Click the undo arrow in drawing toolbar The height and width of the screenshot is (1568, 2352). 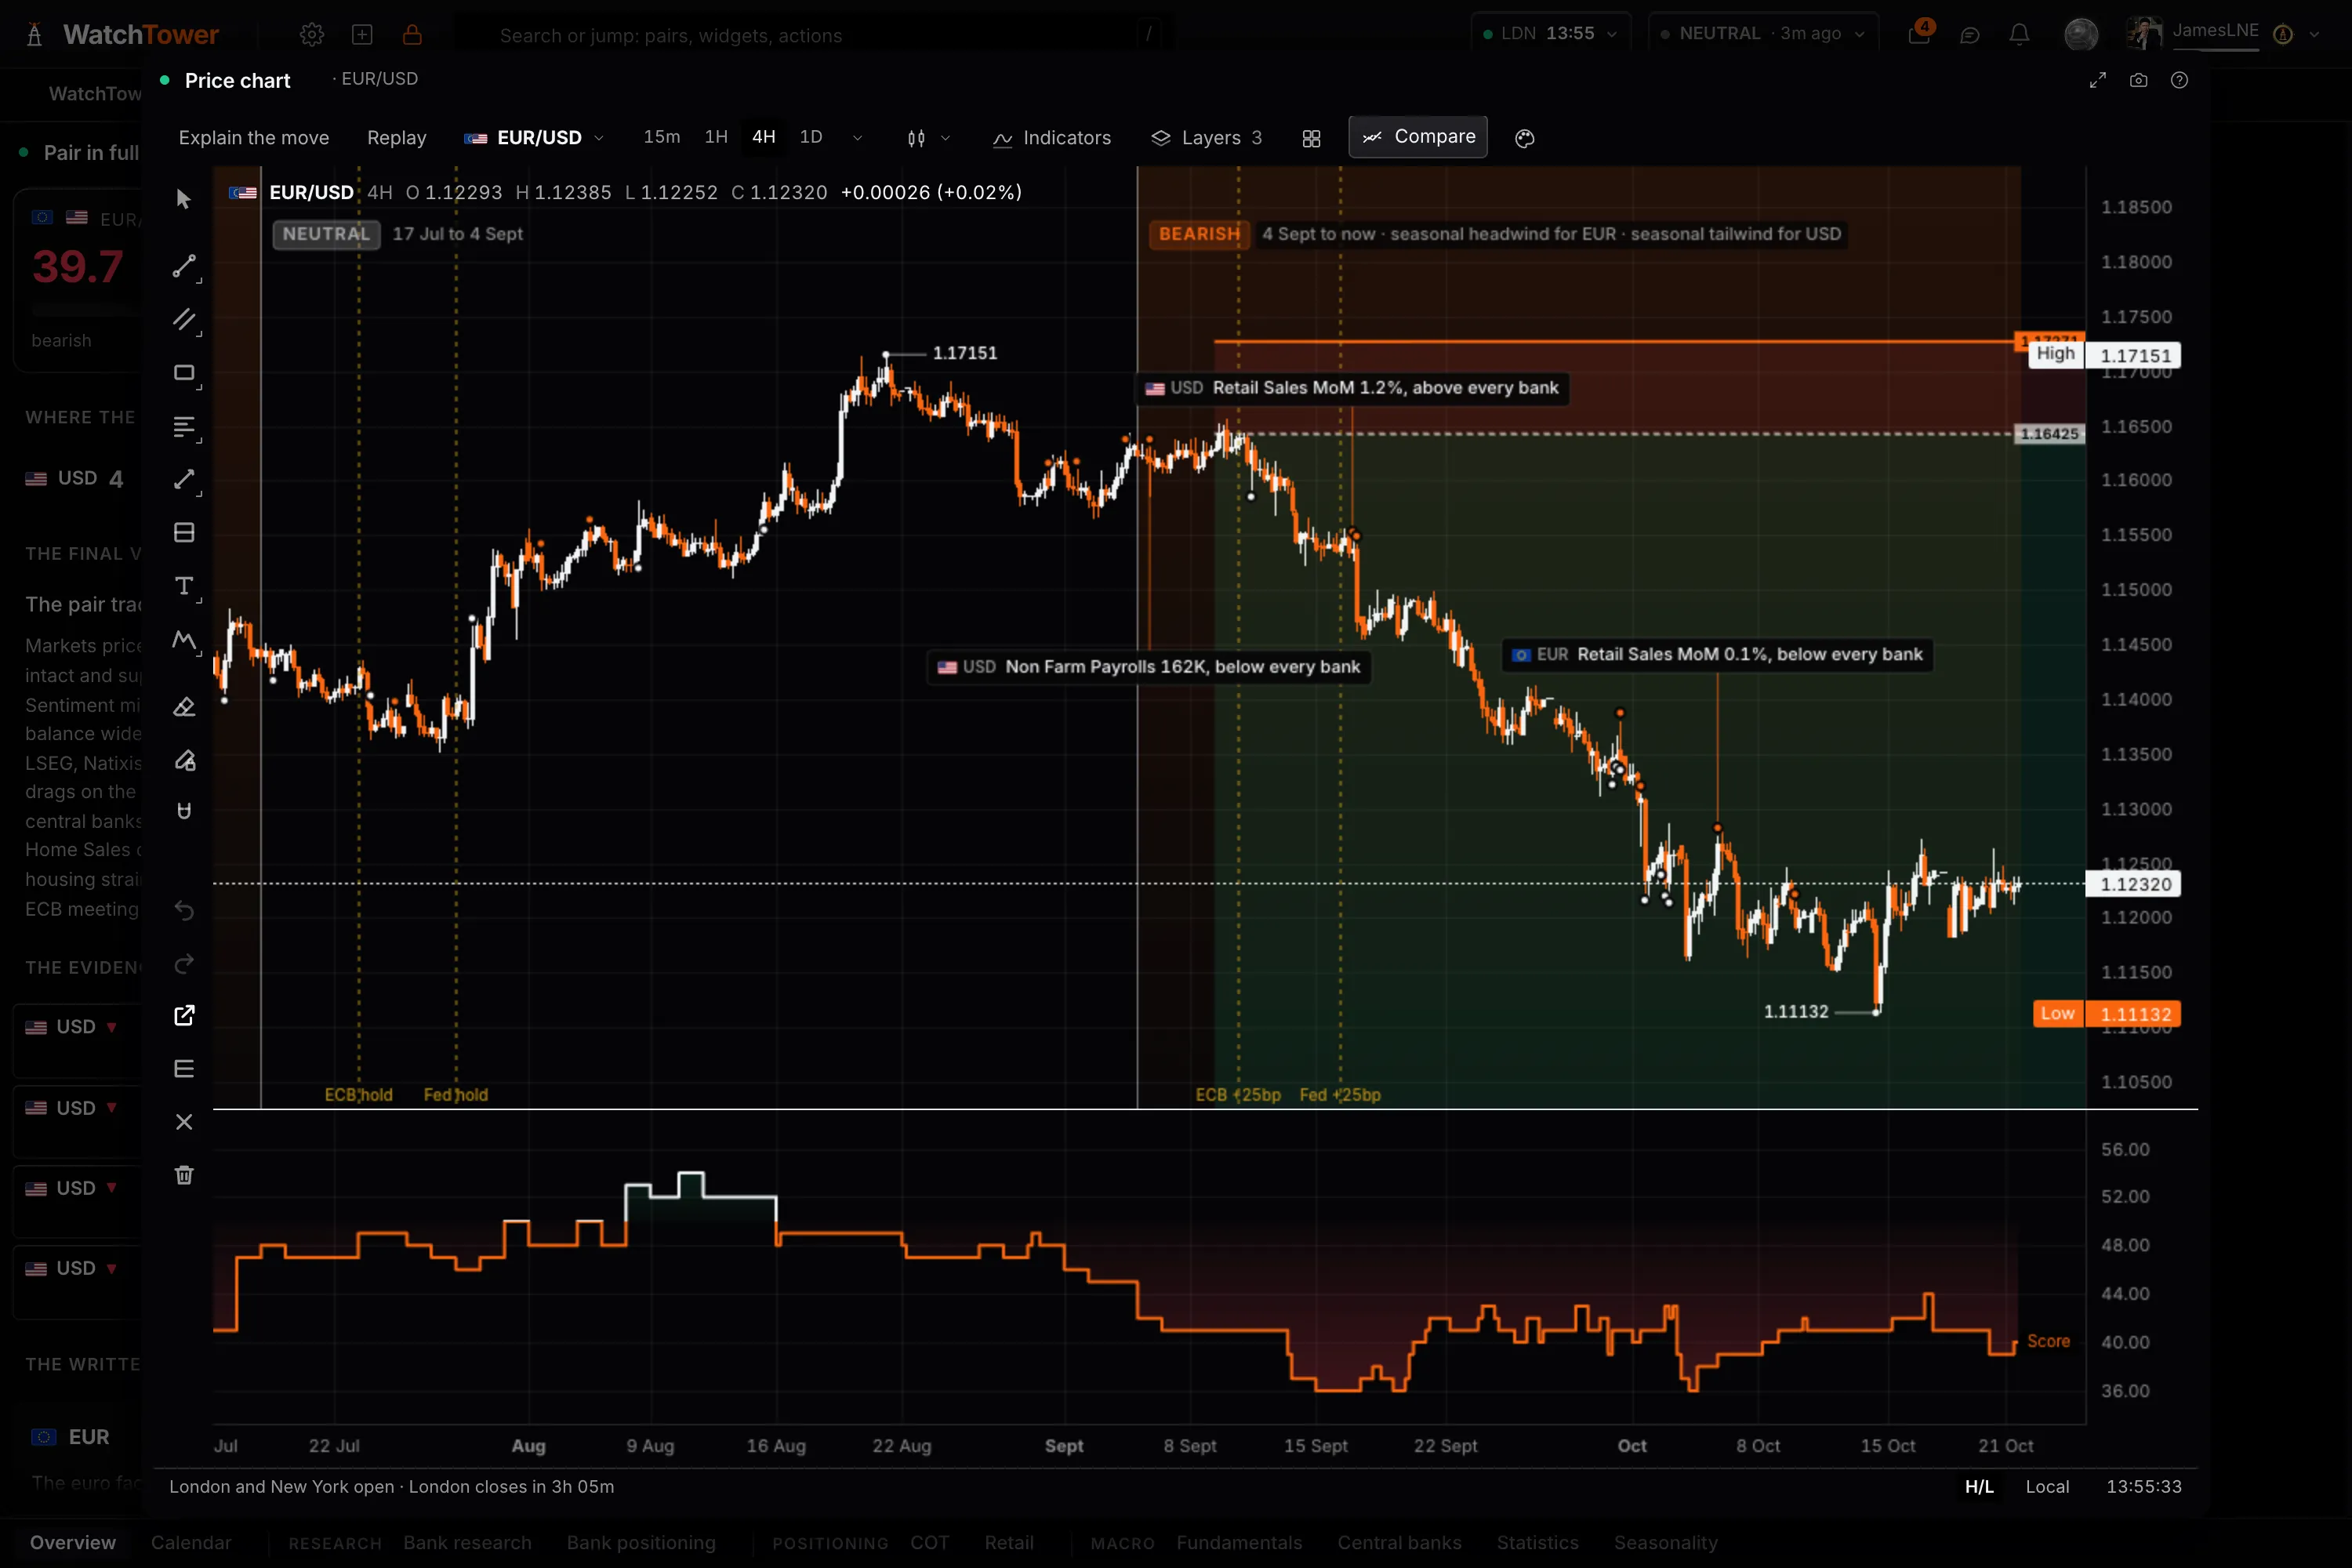[184, 910]
